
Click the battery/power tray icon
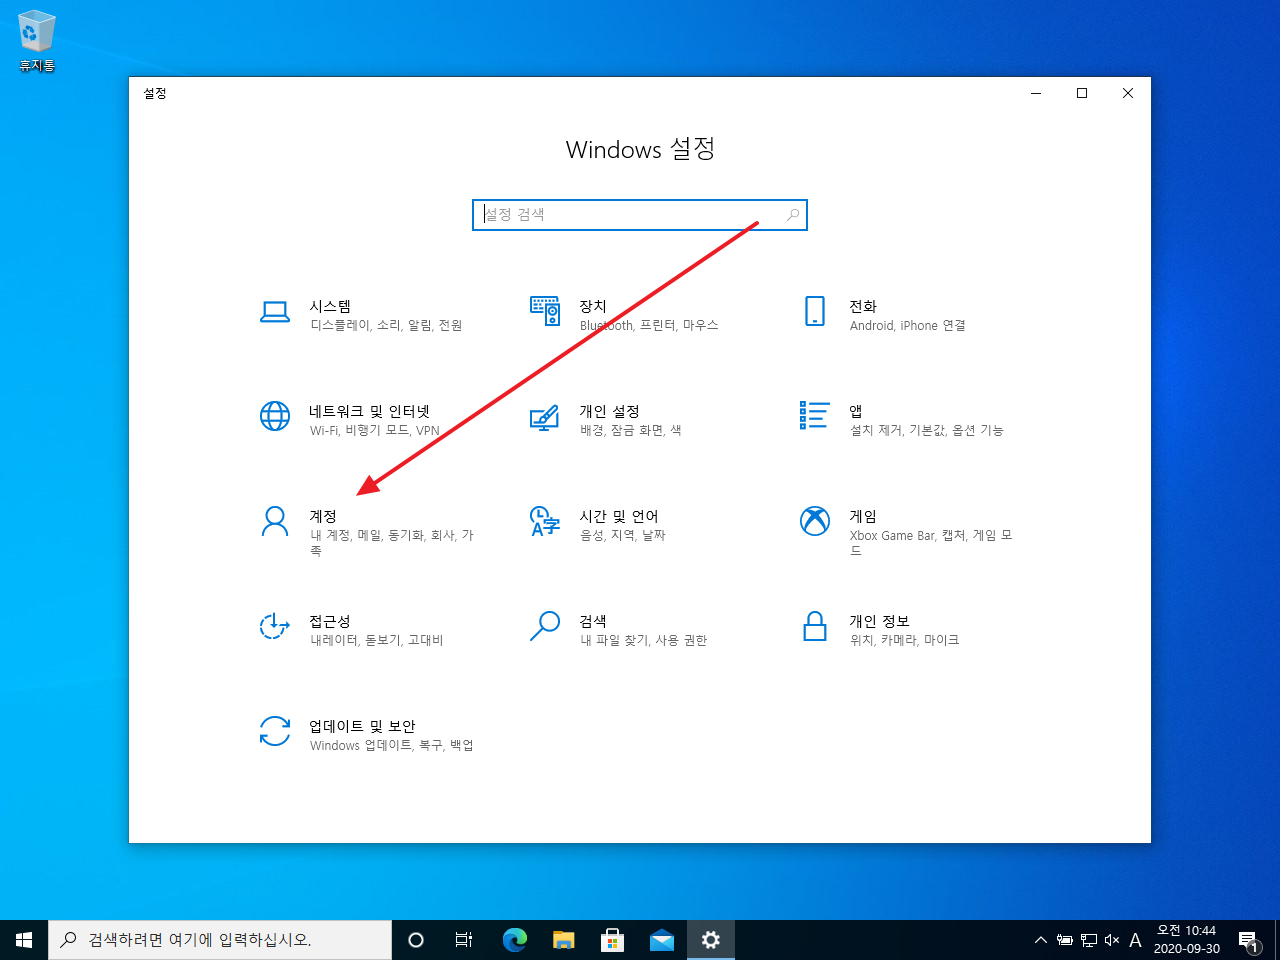[1065, 940]
